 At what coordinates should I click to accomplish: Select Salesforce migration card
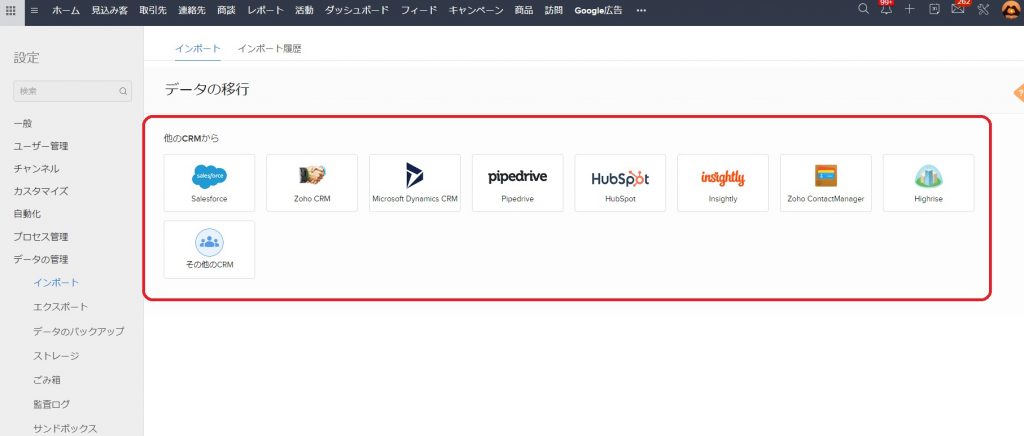point(209,183)
